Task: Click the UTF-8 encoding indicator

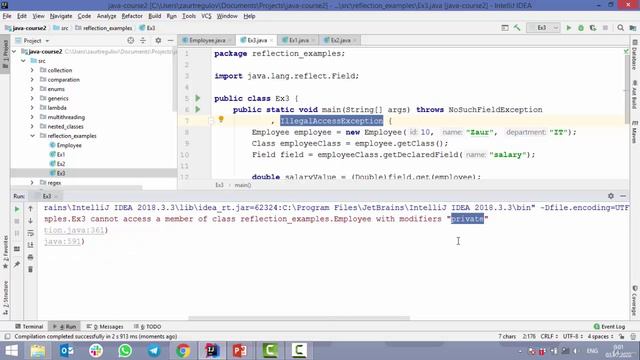Action: (x=572, y=336)
